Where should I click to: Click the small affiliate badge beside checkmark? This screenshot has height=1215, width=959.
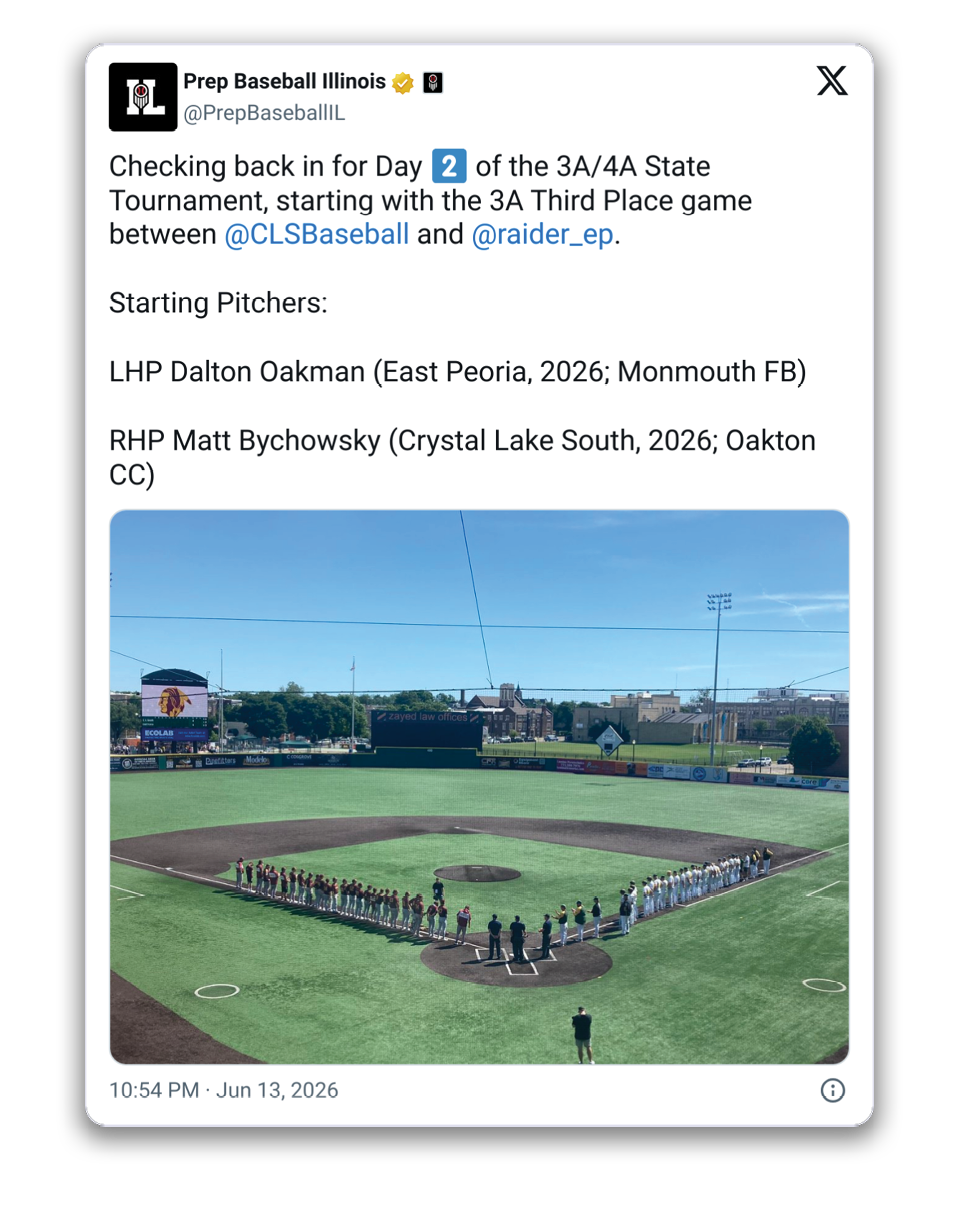click(433, 83)
